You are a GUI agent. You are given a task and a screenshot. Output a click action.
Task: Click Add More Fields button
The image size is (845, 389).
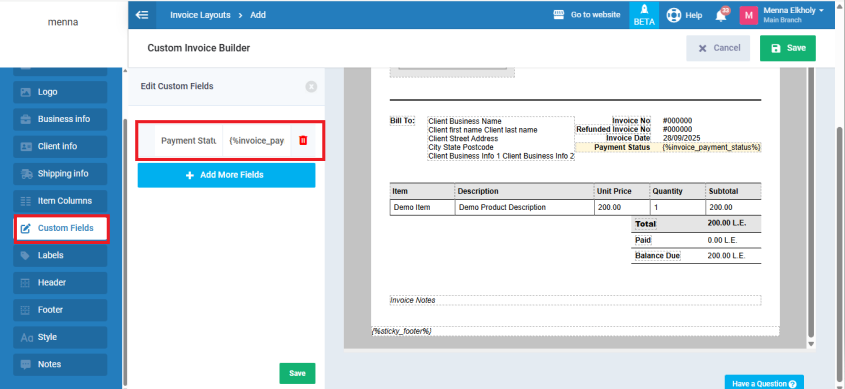pyautogui.click(x=226, y=175)
